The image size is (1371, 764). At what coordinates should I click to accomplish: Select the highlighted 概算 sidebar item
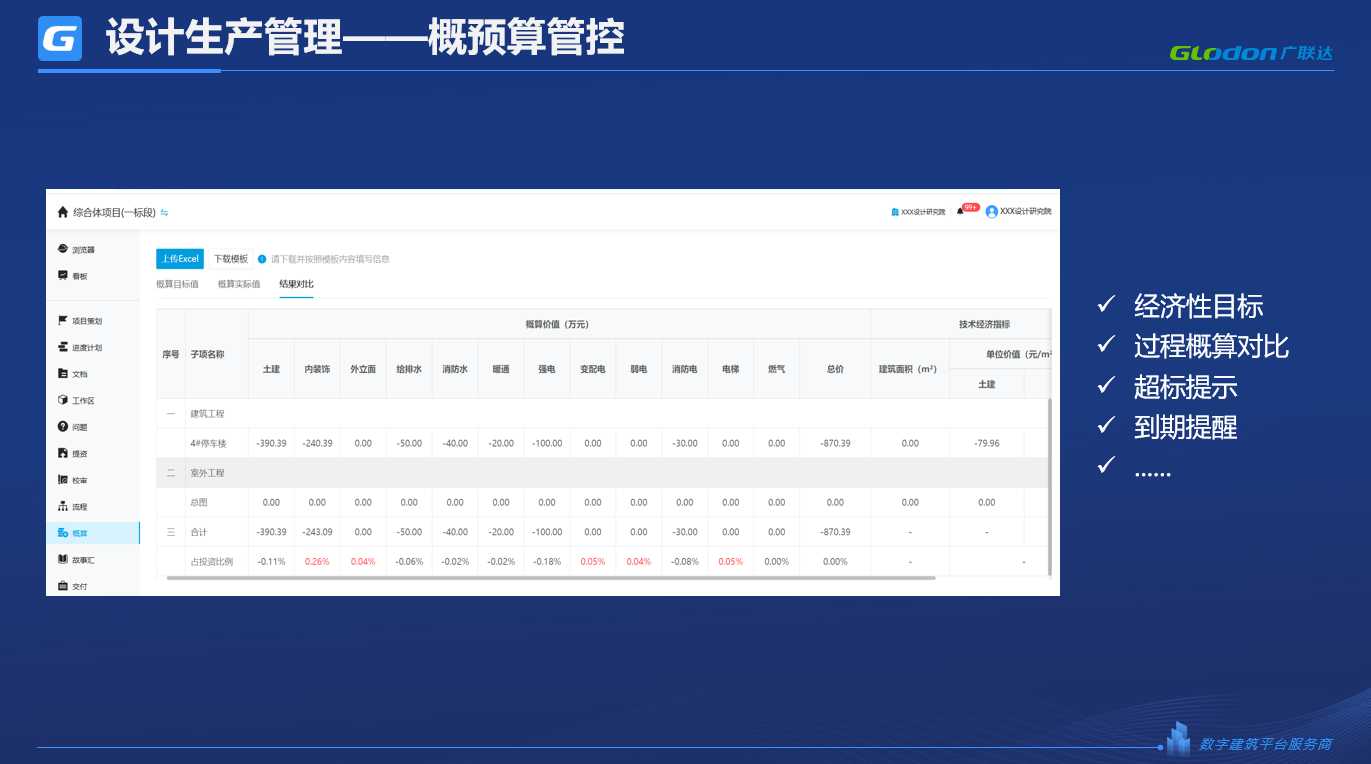click(x=93, y=533)
